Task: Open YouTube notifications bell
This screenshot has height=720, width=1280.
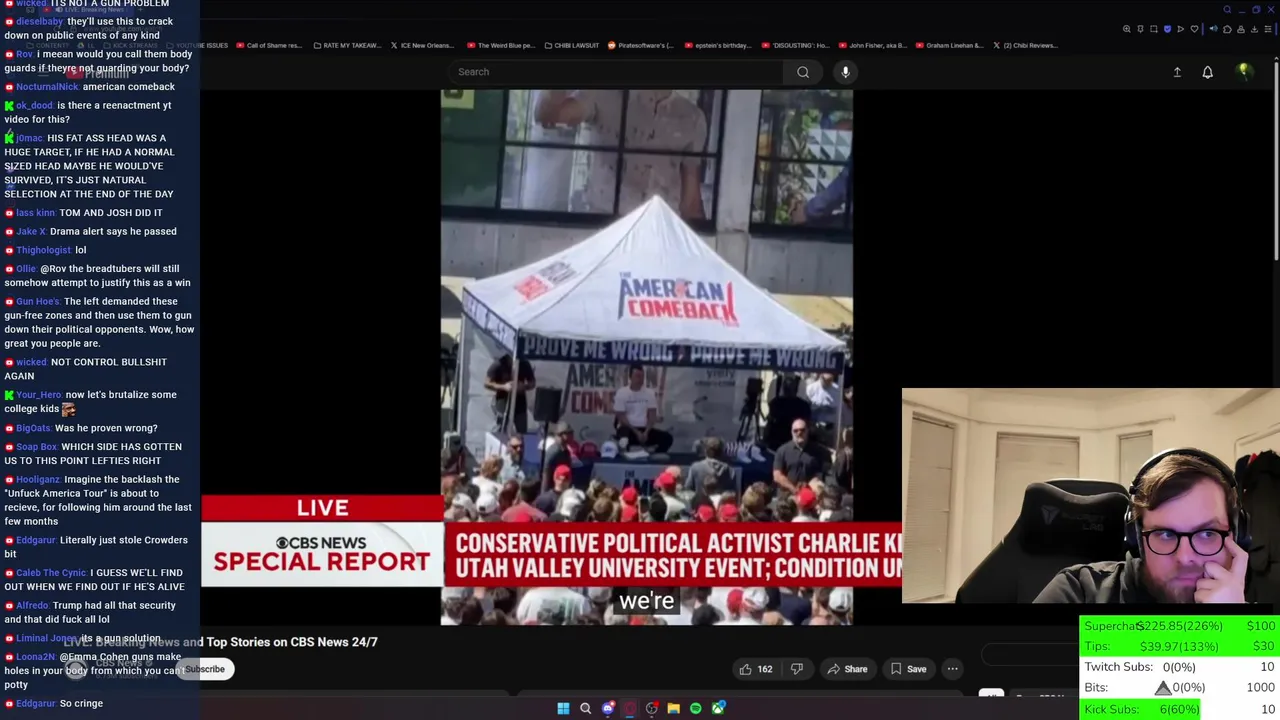Action: pos(1208,72)
